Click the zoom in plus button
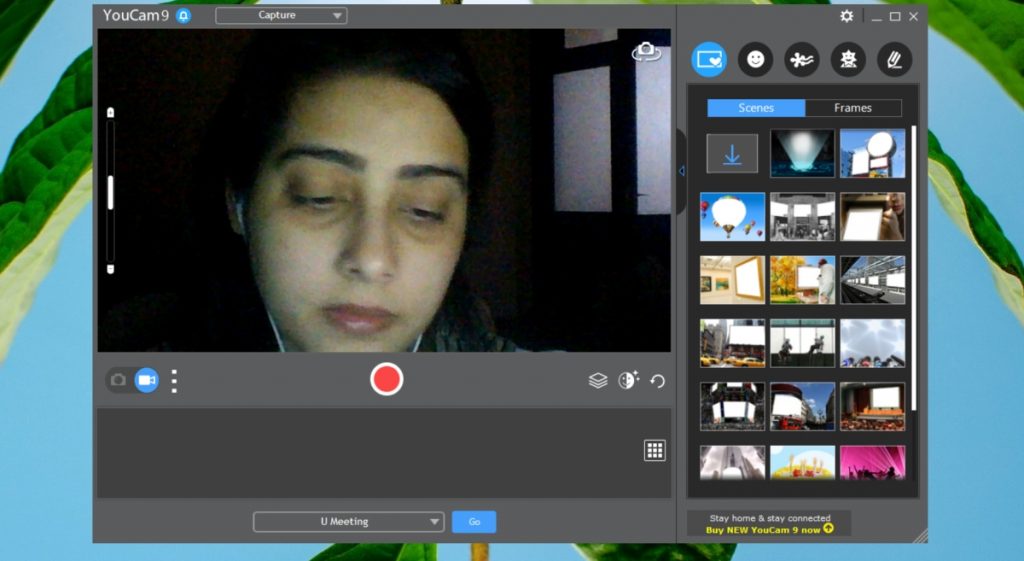The image size is (1024, 561). [110, 113]
